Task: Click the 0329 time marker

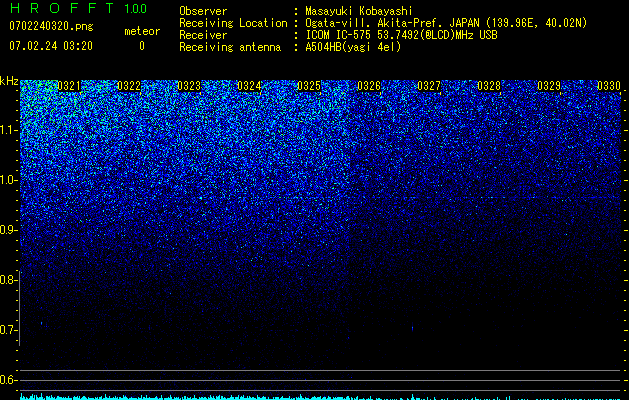Action: pos(549,86)
